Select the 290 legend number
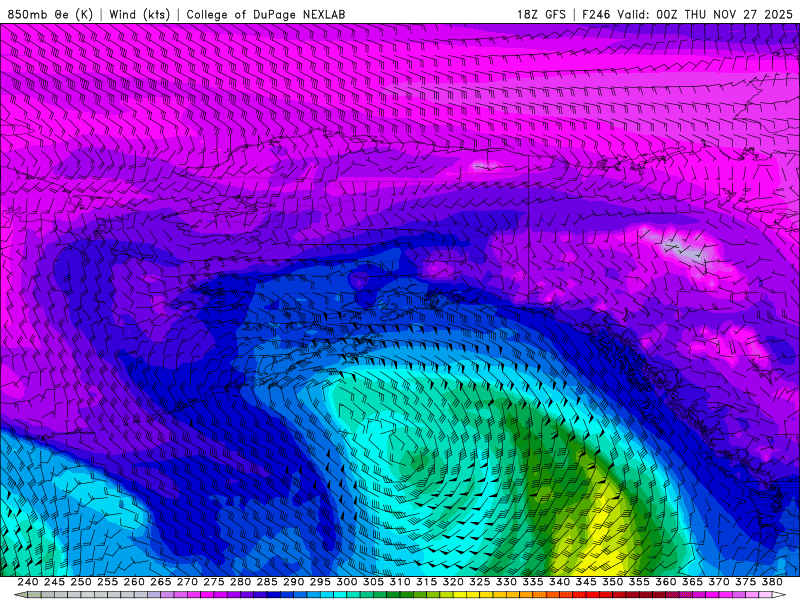Image resolution: width=800 pixels, height=600 pixels. (293, 582)
